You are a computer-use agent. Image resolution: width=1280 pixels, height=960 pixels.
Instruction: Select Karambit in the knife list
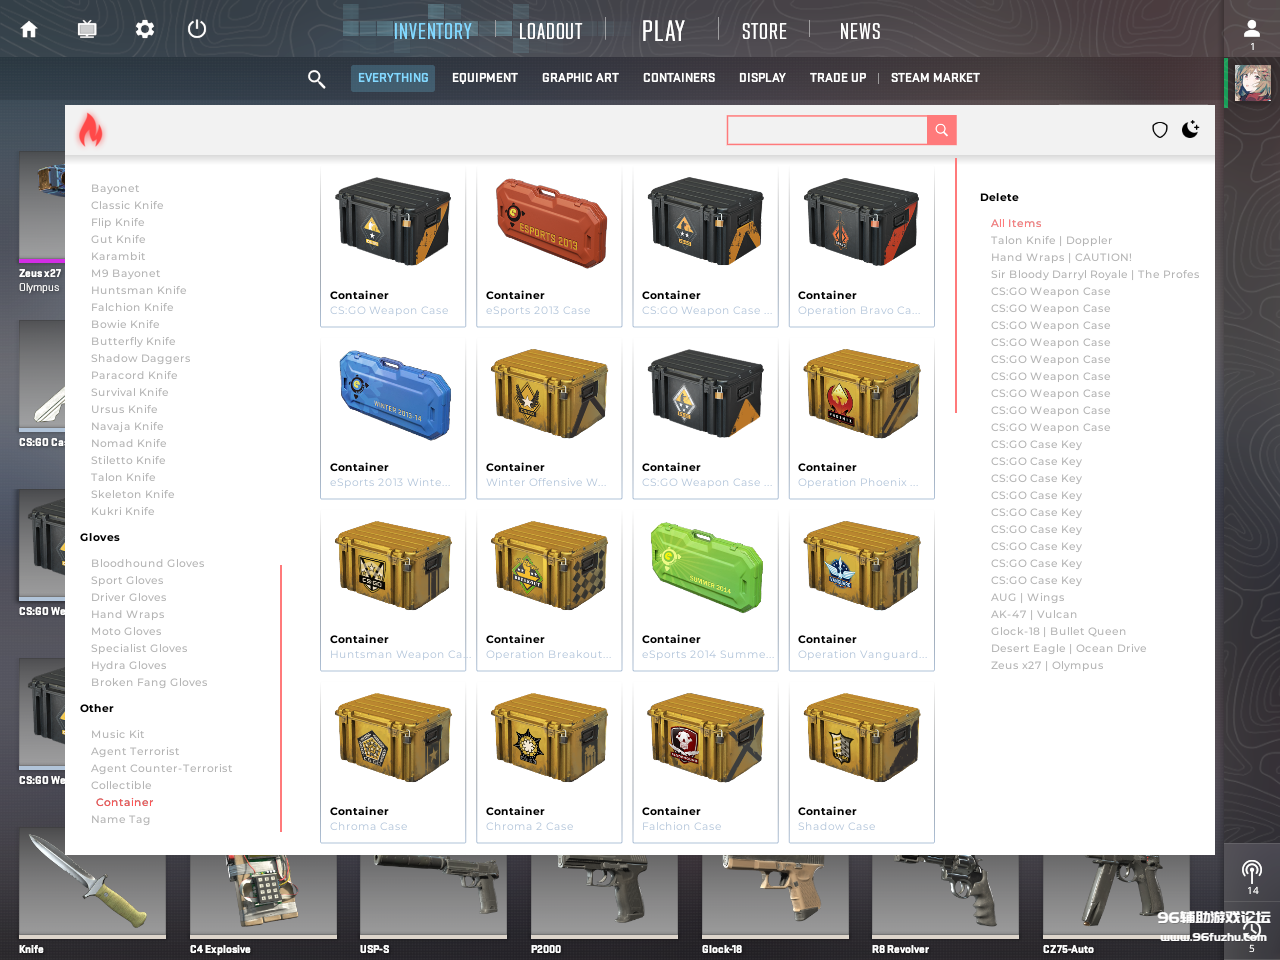click(x=118, y=256)
